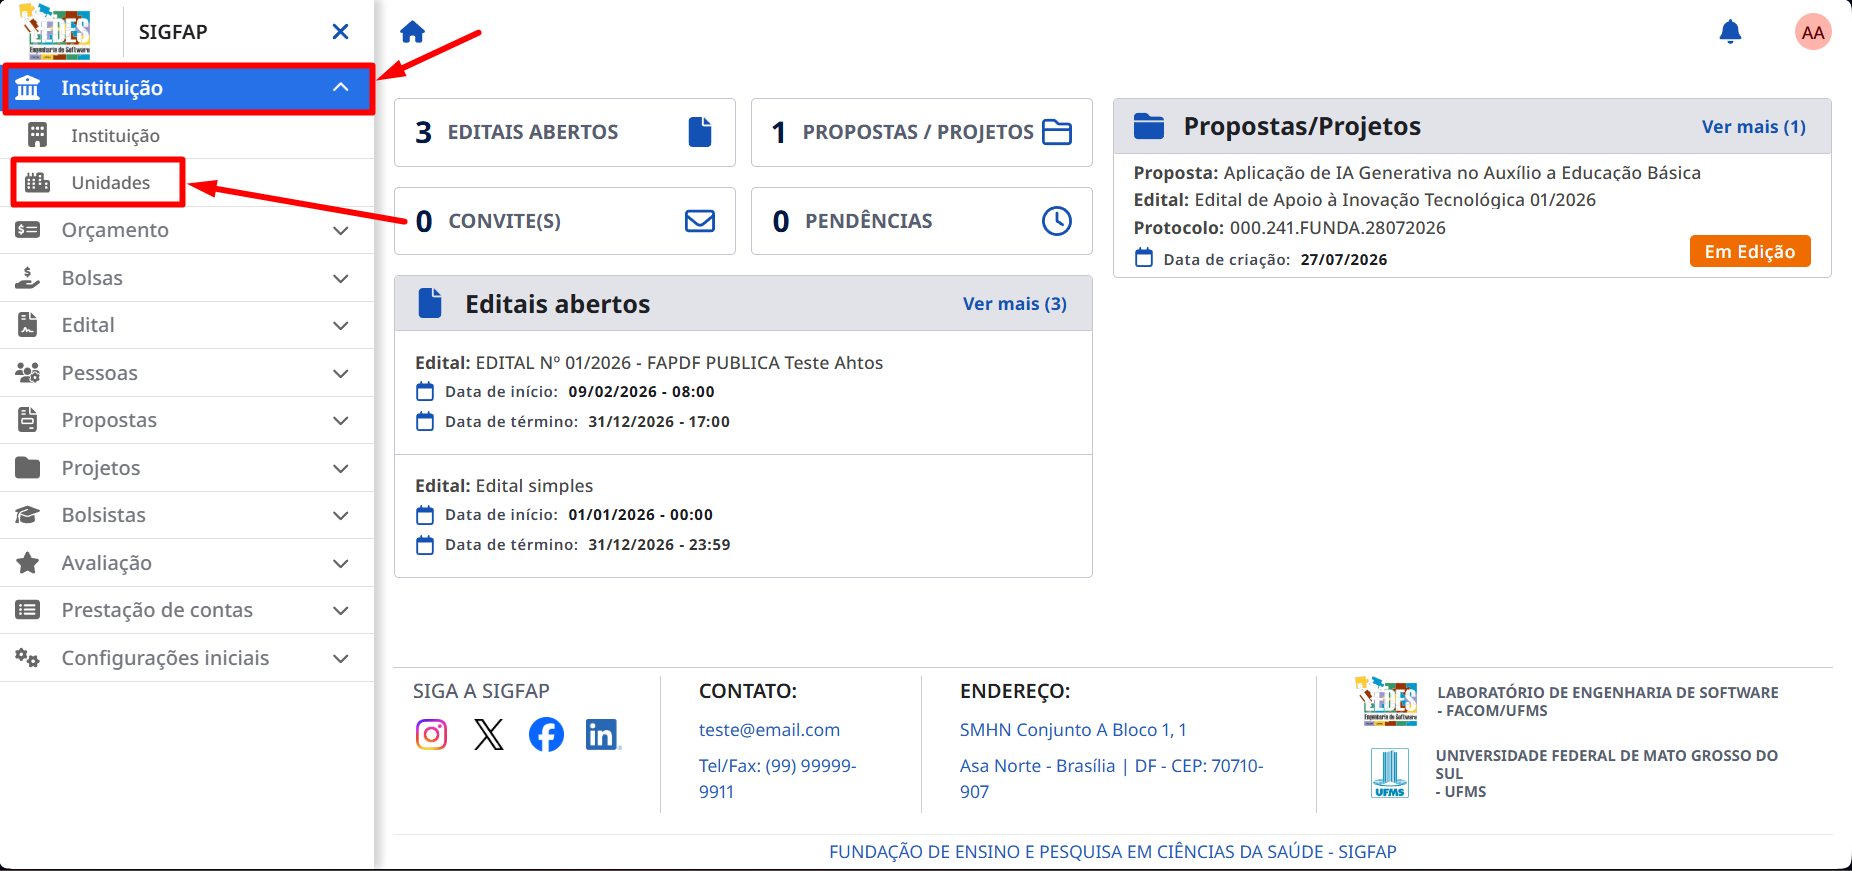This screenshot has width=1852, height=871.
Task: Expand the Orçamento menu section
Action: tap(187, 230)
